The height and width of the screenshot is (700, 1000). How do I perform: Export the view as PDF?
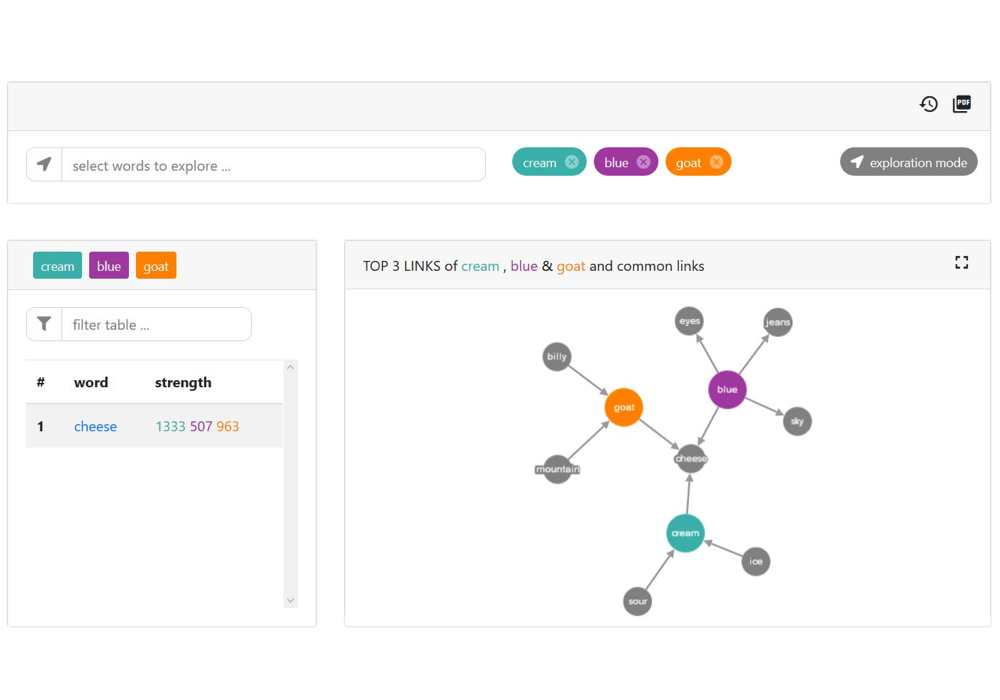point(962,104)
